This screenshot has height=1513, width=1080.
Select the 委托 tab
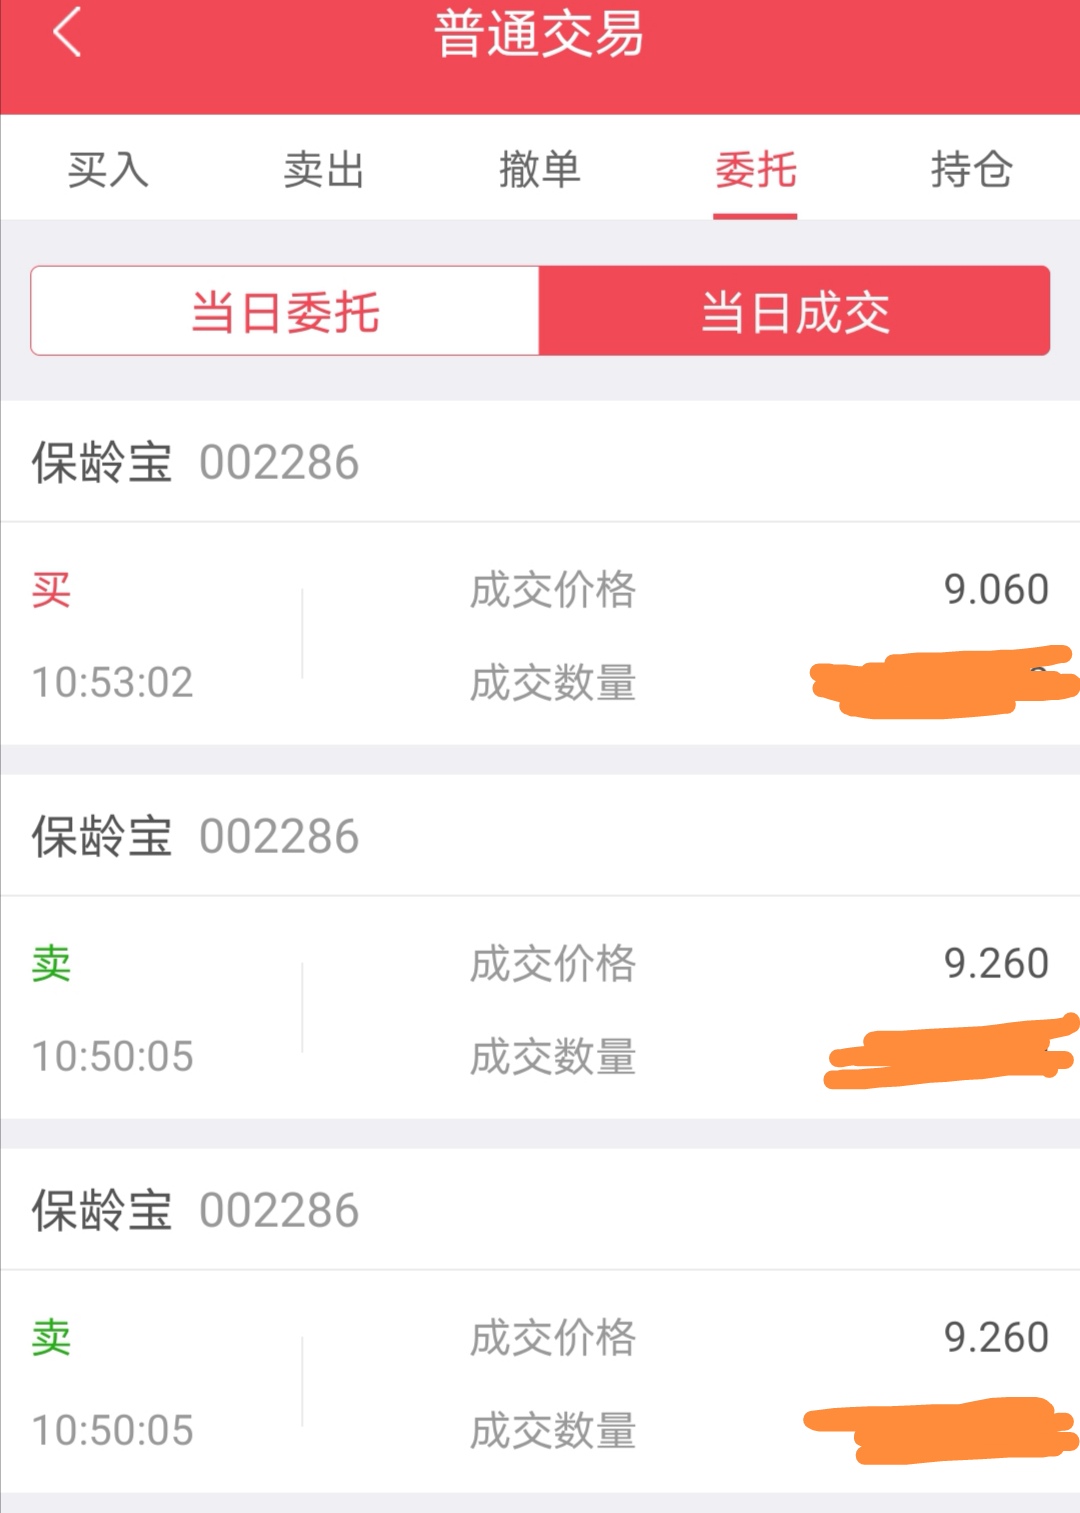click(x=755, y=169)
